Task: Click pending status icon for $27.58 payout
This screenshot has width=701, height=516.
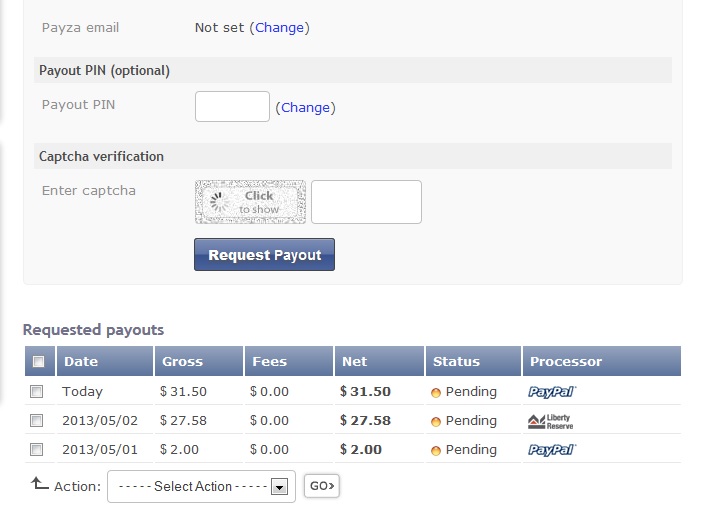Action: (436, 422)
